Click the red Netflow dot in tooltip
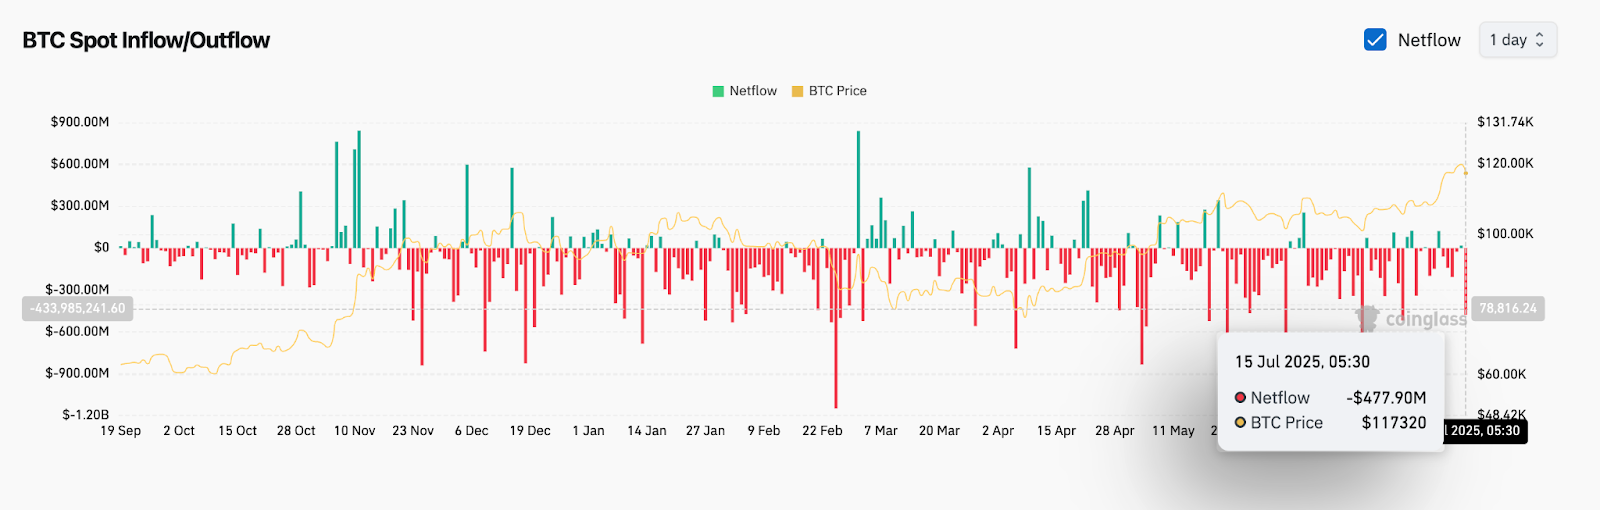This screenshot has width=1600, height=510. click(x=1240, y=398)
